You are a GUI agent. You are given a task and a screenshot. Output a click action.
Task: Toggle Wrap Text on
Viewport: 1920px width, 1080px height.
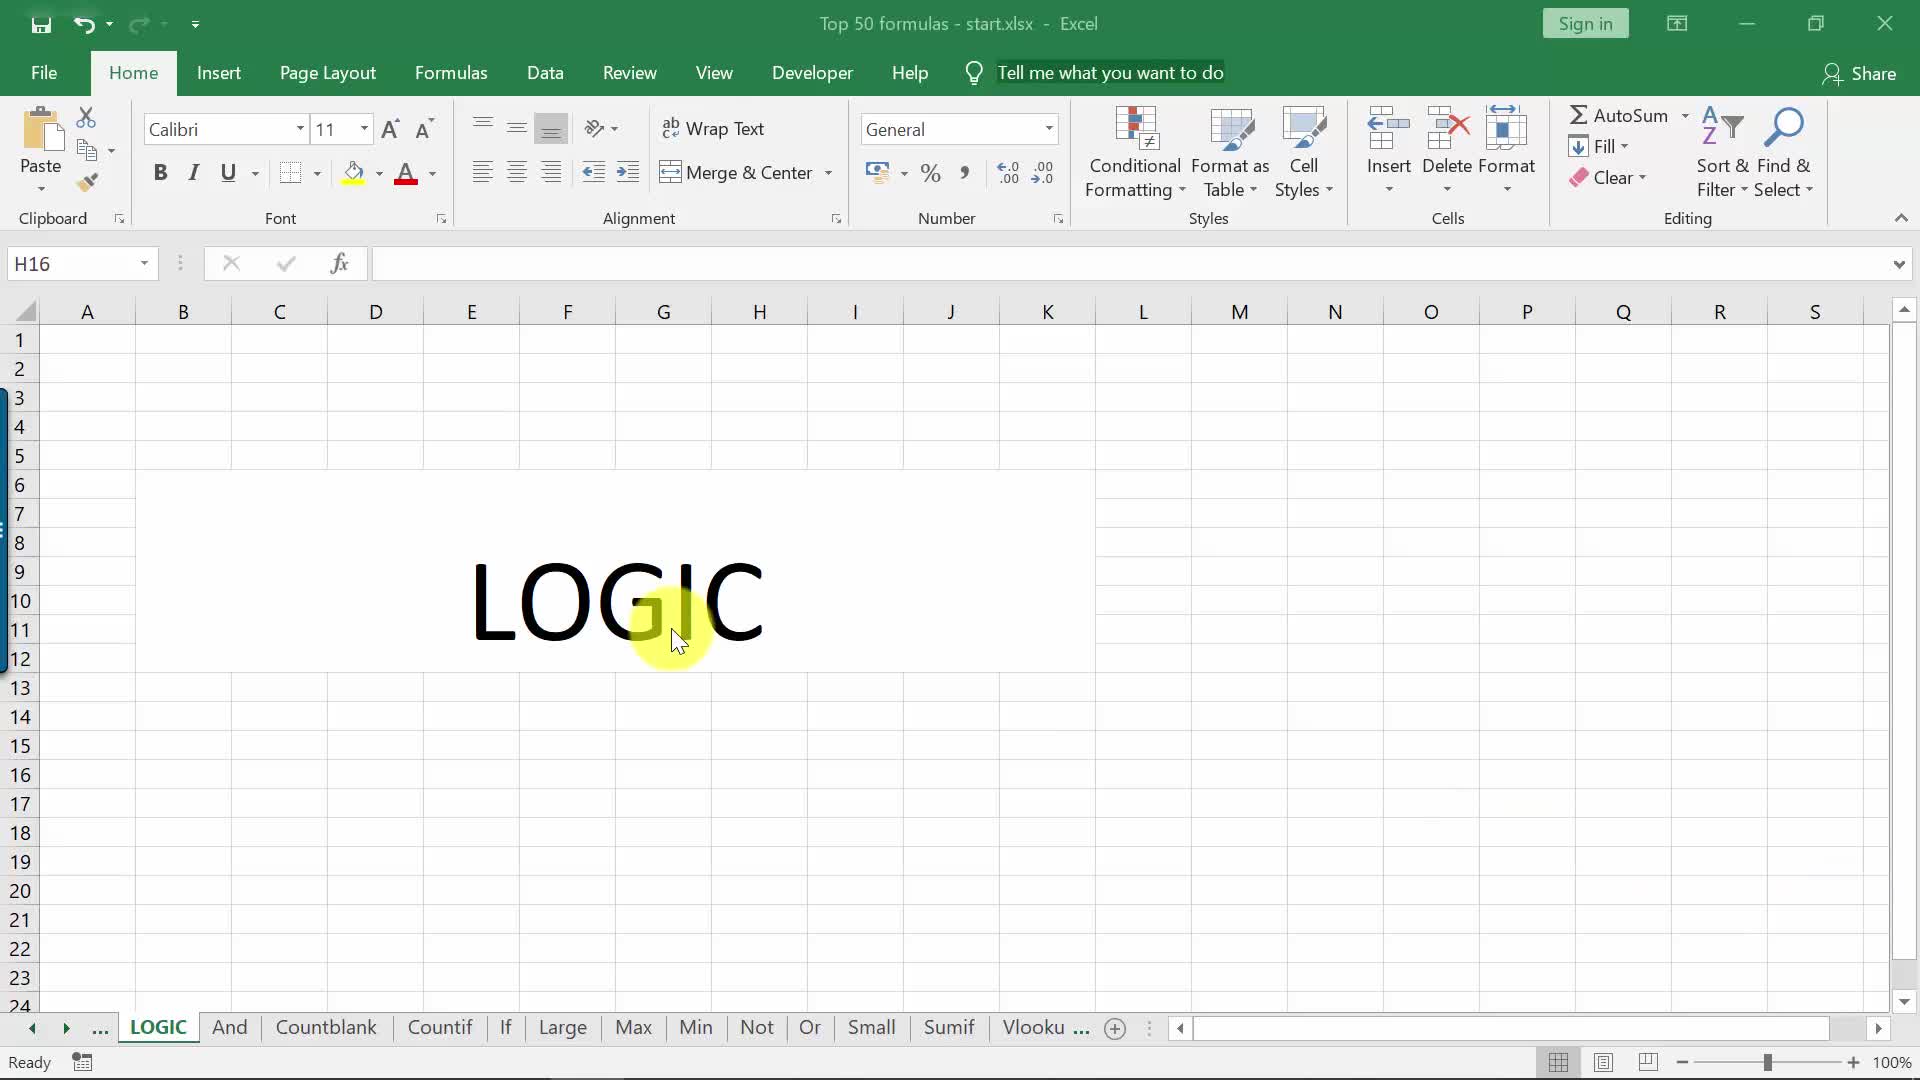[x=712, y=128]
